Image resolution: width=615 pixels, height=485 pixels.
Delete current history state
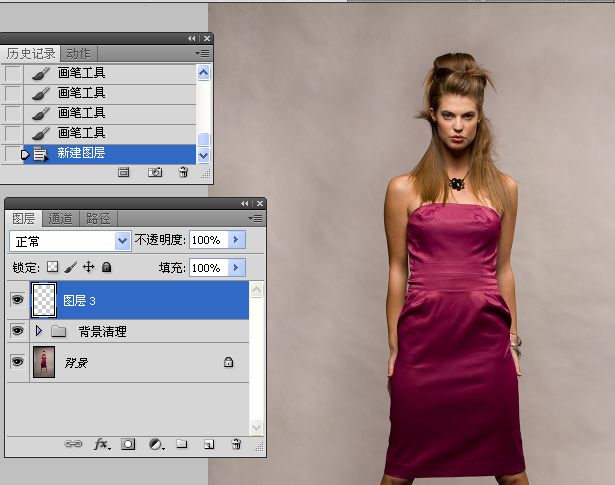pyautogui.click(x=183, y=172)
